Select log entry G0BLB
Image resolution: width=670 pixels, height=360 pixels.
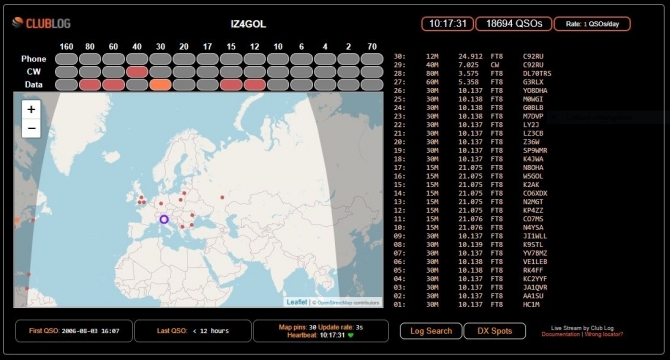(469, 108)
